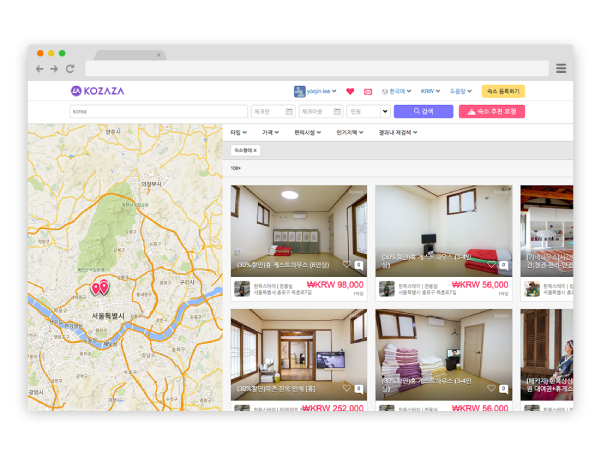Remove the 숙소형태 filter tag
Image resolution: width=600 pixels, height=450 pixels.
click(x=255, y=150)
